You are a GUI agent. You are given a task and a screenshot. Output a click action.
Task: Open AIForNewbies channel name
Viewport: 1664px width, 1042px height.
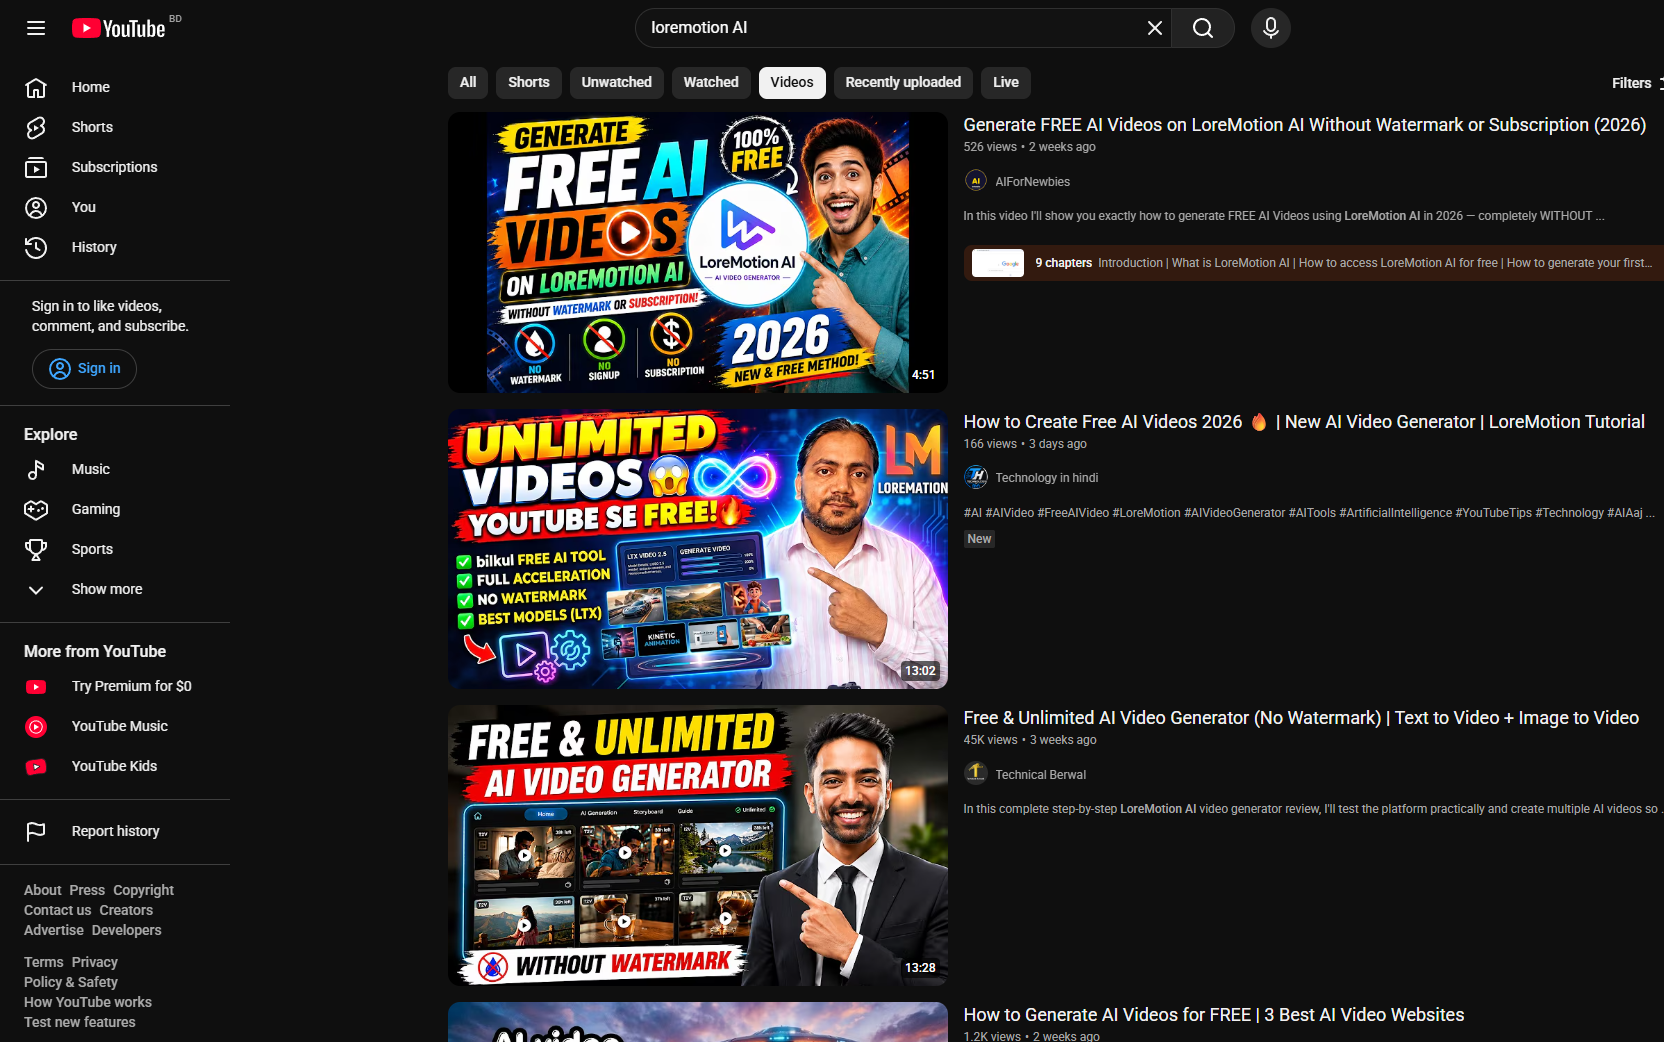click(1033, 182)
